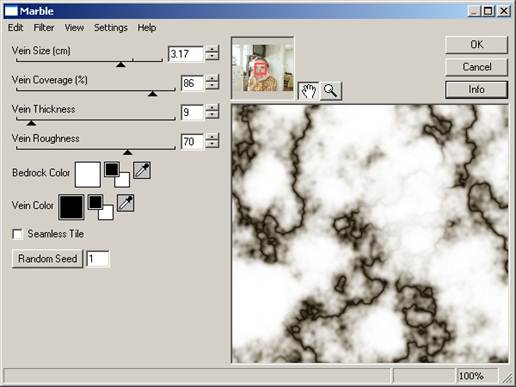Decrease Vein Thickness with down arrow
Image resolution: width=516 pixels, height=387 pixels.
coord(212,115)
